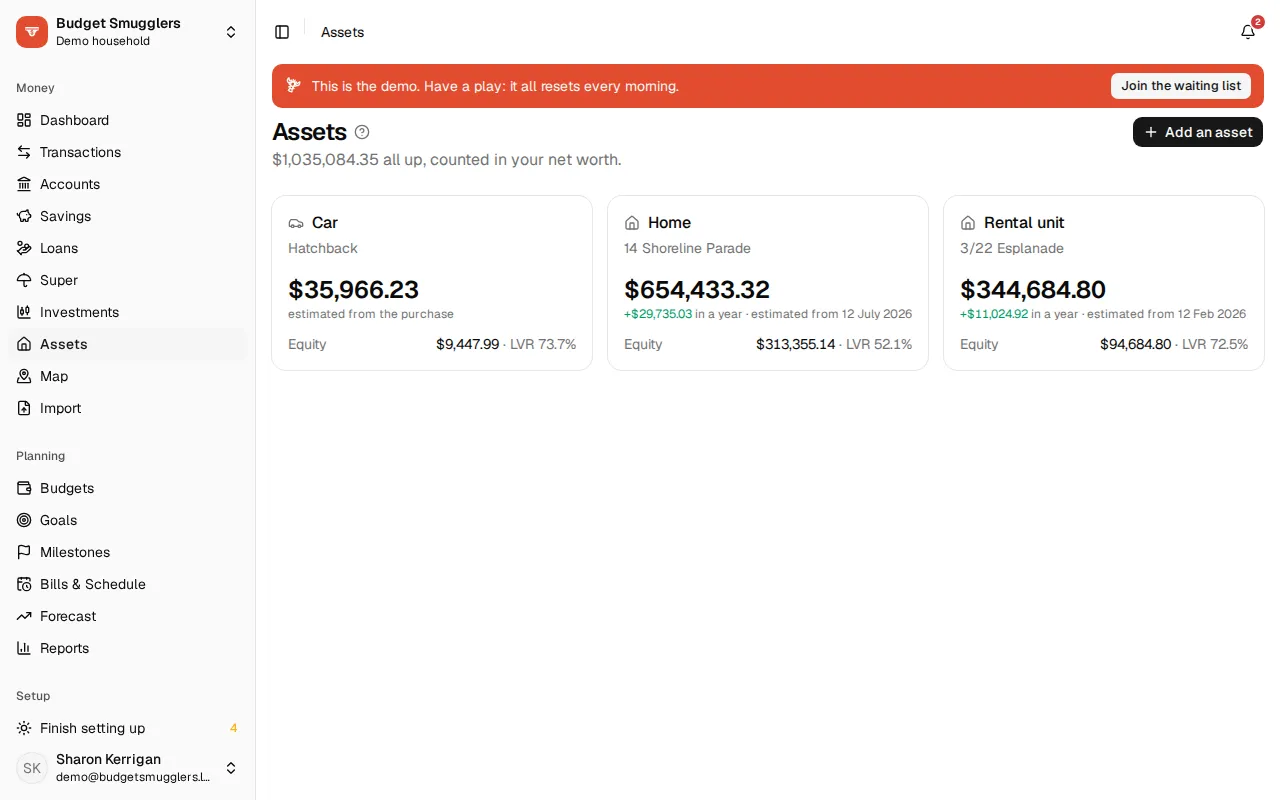
Task: Open Dashboard in the sidebar
Action: coord(127,120)
